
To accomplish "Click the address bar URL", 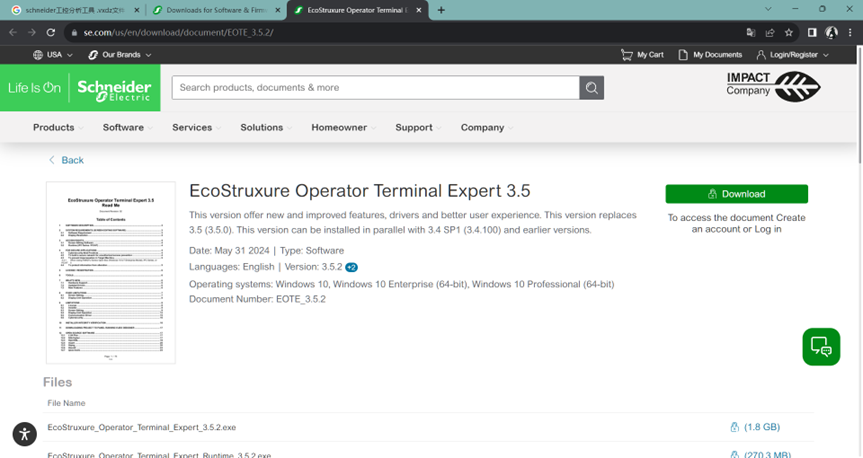I will tap(178, 32).
